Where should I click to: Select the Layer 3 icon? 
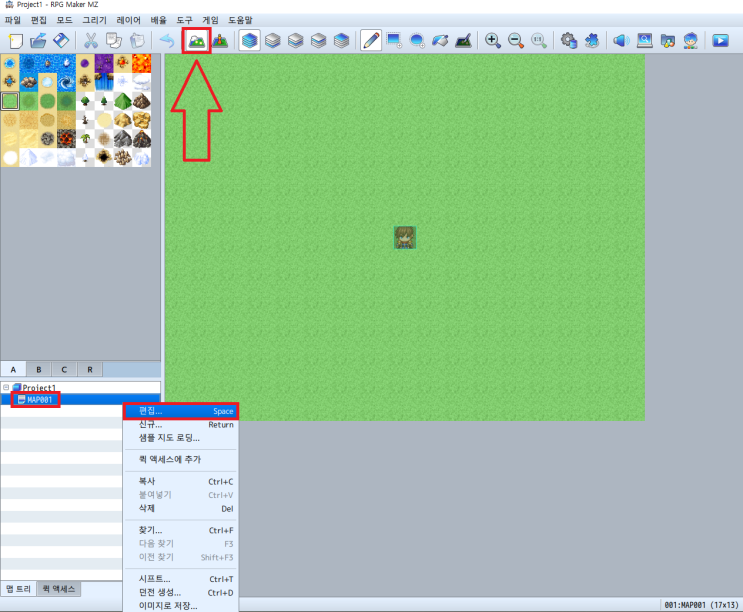click(318, 41)
